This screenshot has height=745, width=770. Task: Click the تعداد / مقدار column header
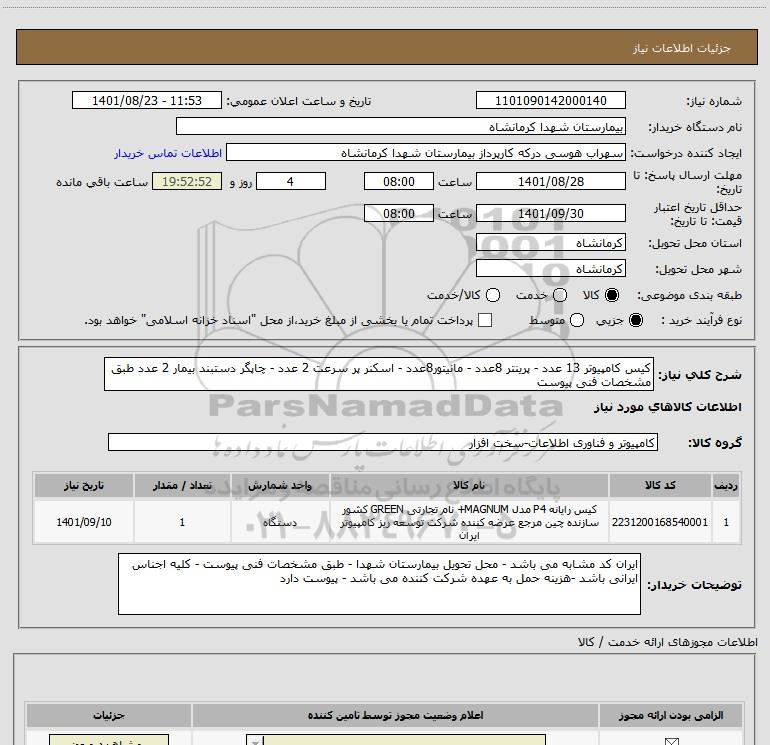coord(182,486)
